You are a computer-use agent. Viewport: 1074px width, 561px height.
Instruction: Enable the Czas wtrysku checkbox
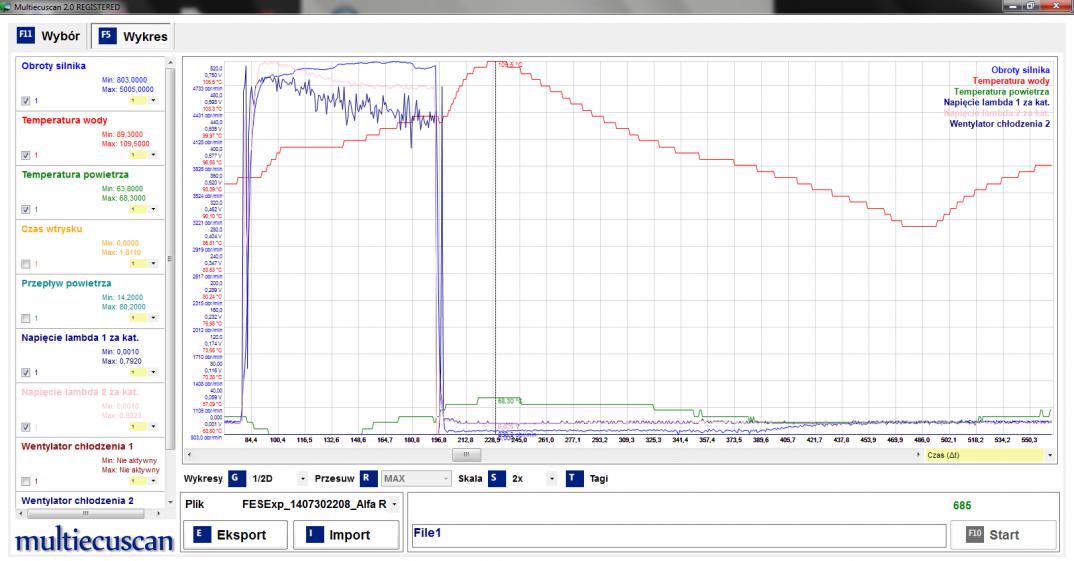coord(26,264)
